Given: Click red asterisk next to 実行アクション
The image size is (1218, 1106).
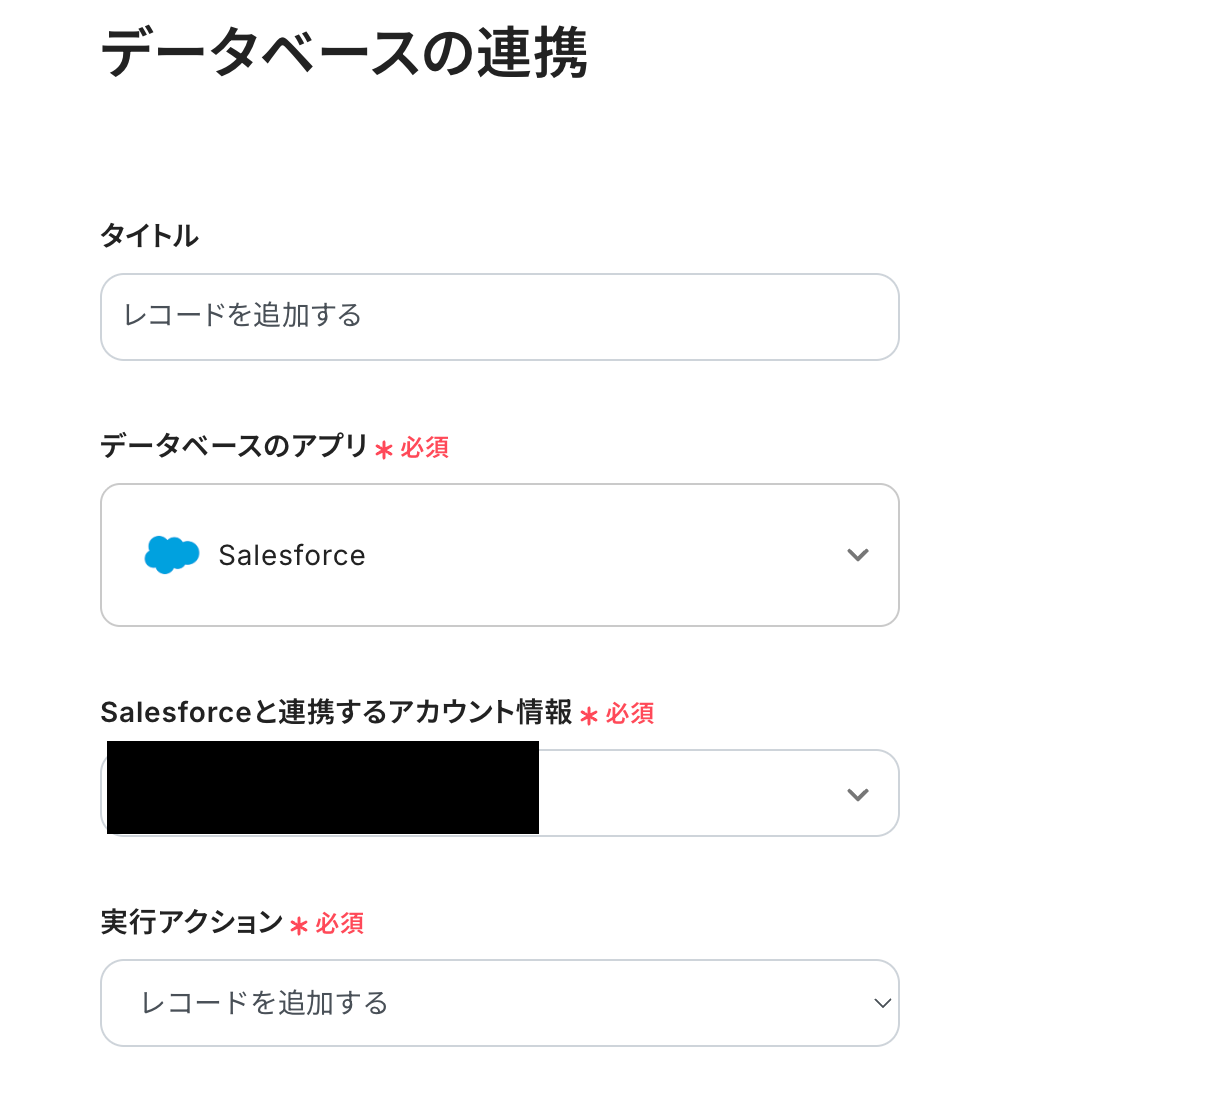Looking at the screenshot, I should click(x=298, y=926).
